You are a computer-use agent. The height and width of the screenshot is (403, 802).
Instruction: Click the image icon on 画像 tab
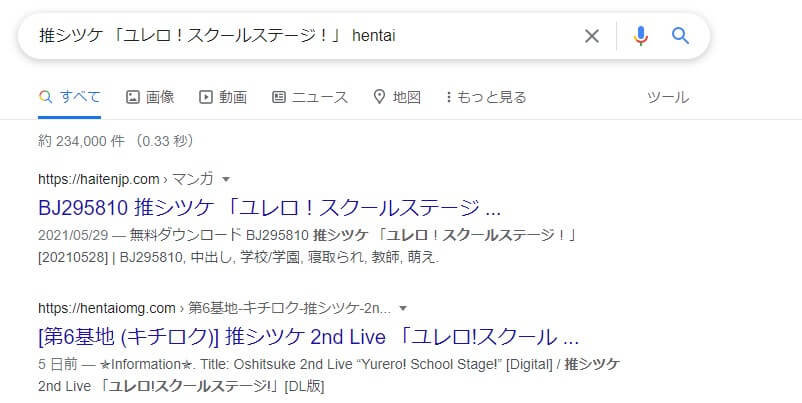point(133,97)
